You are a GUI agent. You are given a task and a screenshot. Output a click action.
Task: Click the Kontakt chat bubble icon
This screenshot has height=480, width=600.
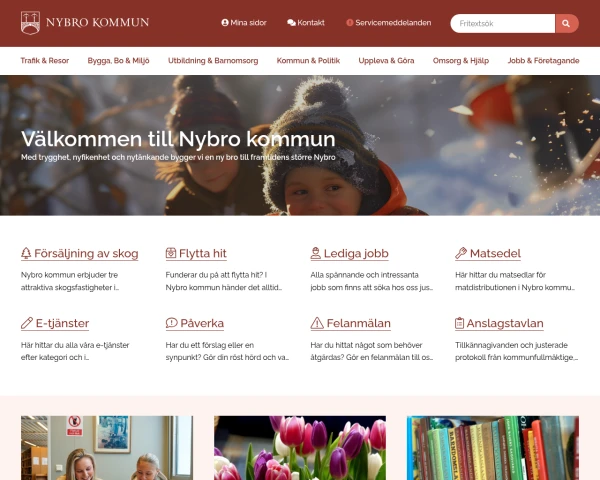point(291,23)
